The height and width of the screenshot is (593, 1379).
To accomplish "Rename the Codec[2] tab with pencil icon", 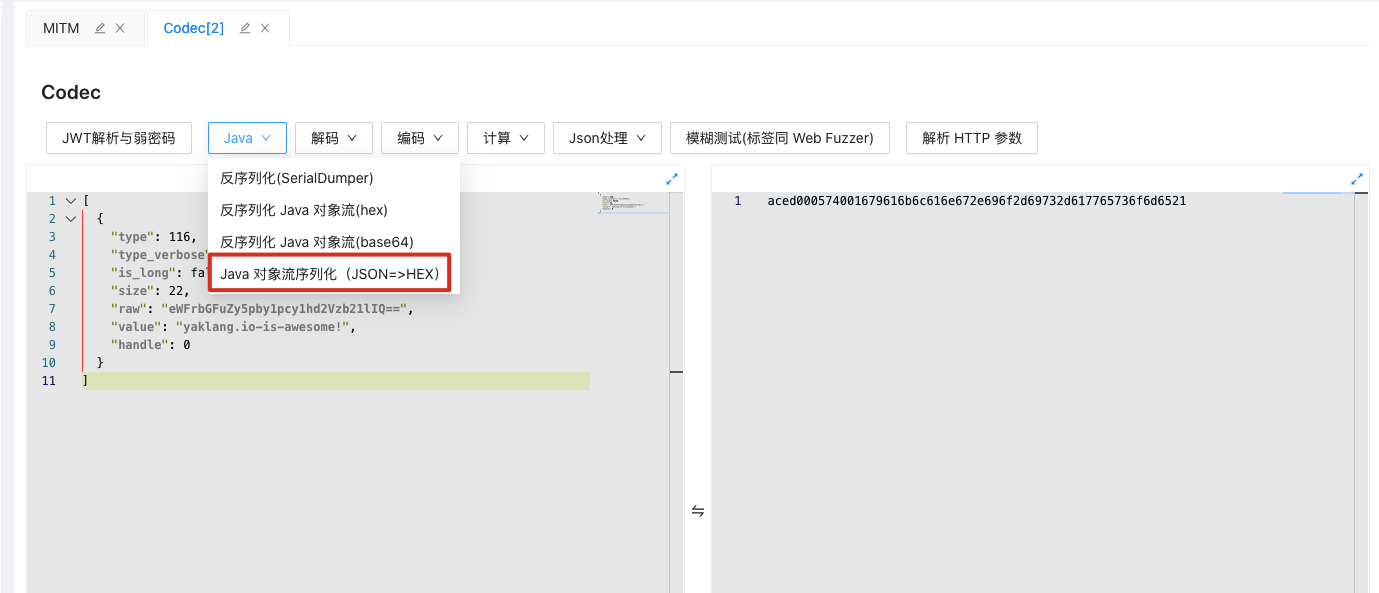I will pyautogui.click(x=245, y=28).
